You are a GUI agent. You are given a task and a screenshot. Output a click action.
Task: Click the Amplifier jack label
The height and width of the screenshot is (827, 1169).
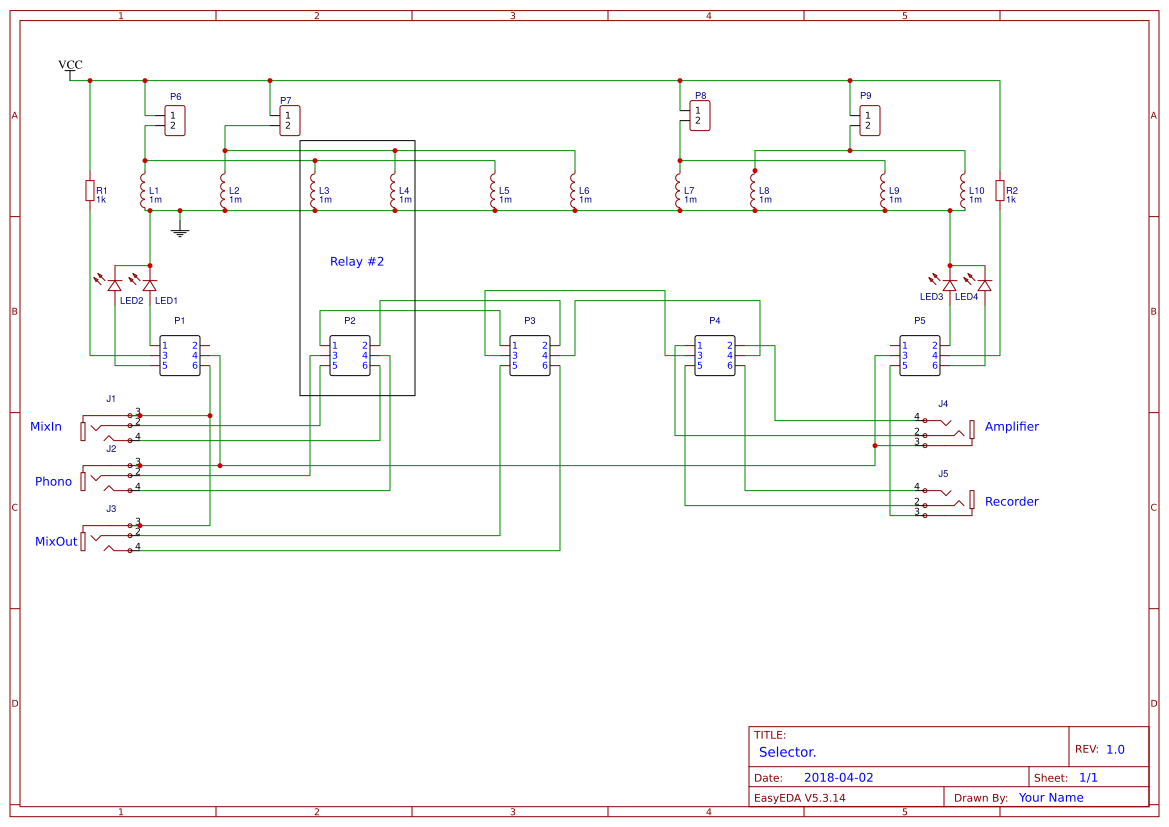(x=1012, y=427)
